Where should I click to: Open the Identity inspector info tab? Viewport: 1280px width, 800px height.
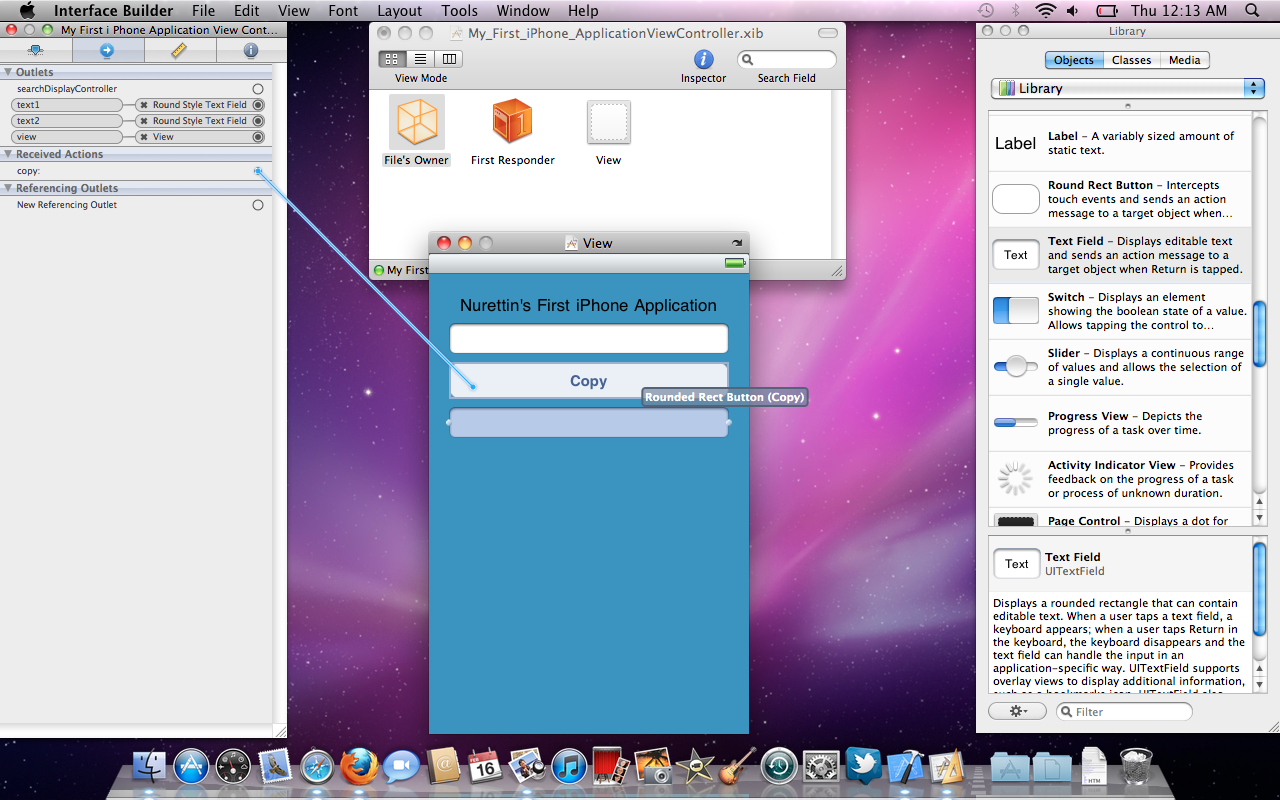point(250,50)
